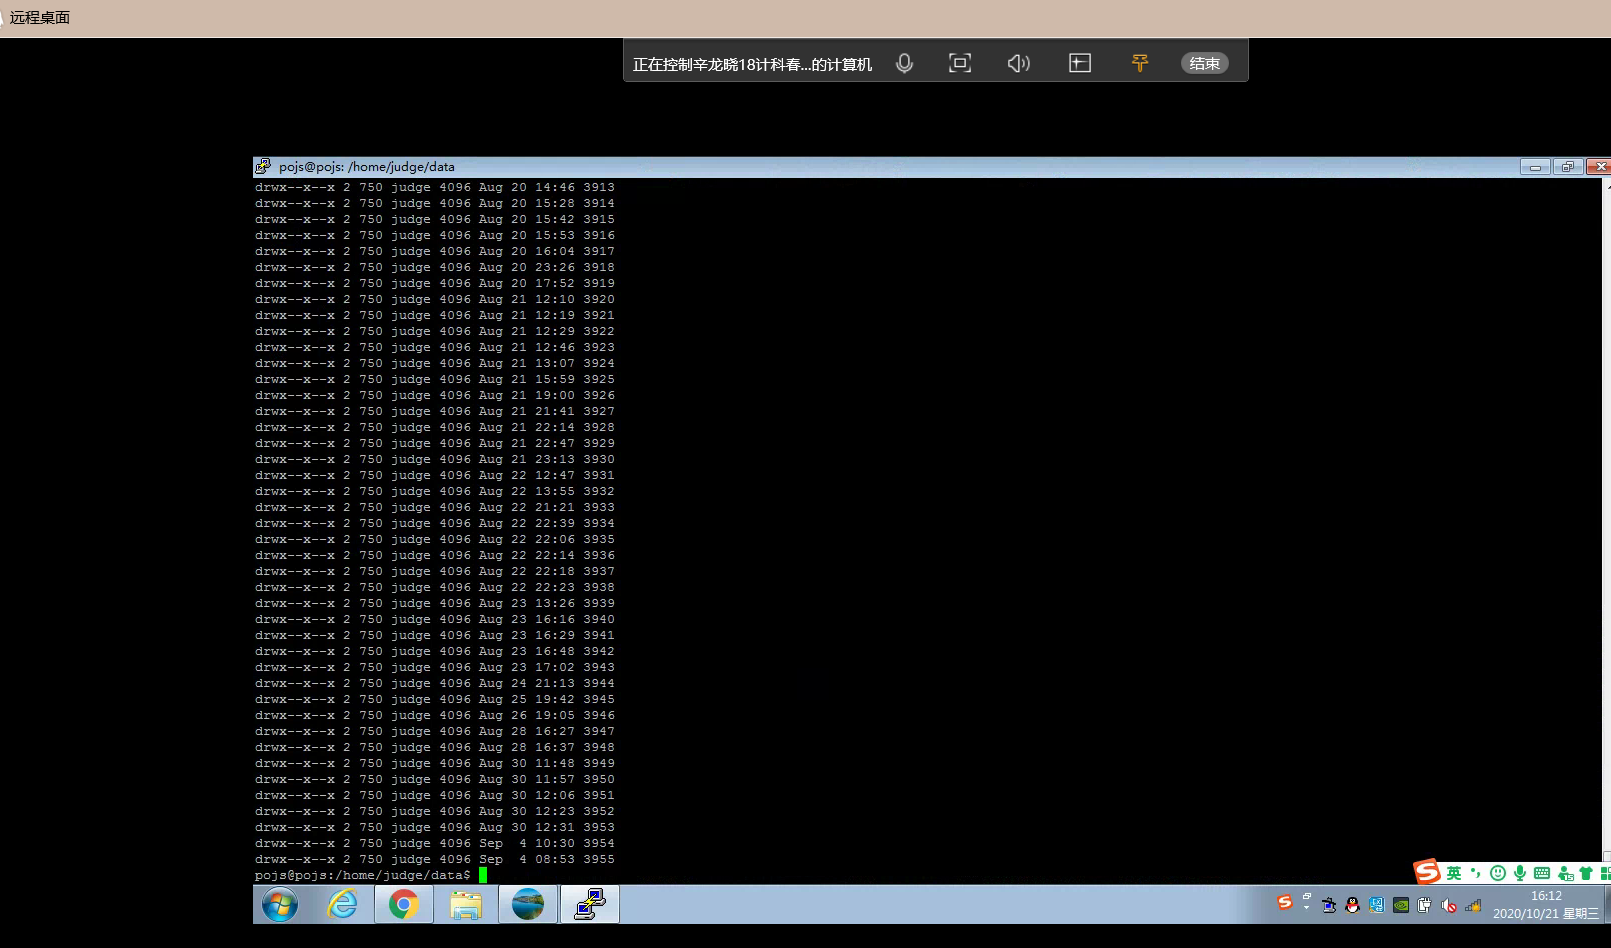Screen dimensions: 1611x948
Task: Click the computer monitor tray icon
Action: (1329, 905)
